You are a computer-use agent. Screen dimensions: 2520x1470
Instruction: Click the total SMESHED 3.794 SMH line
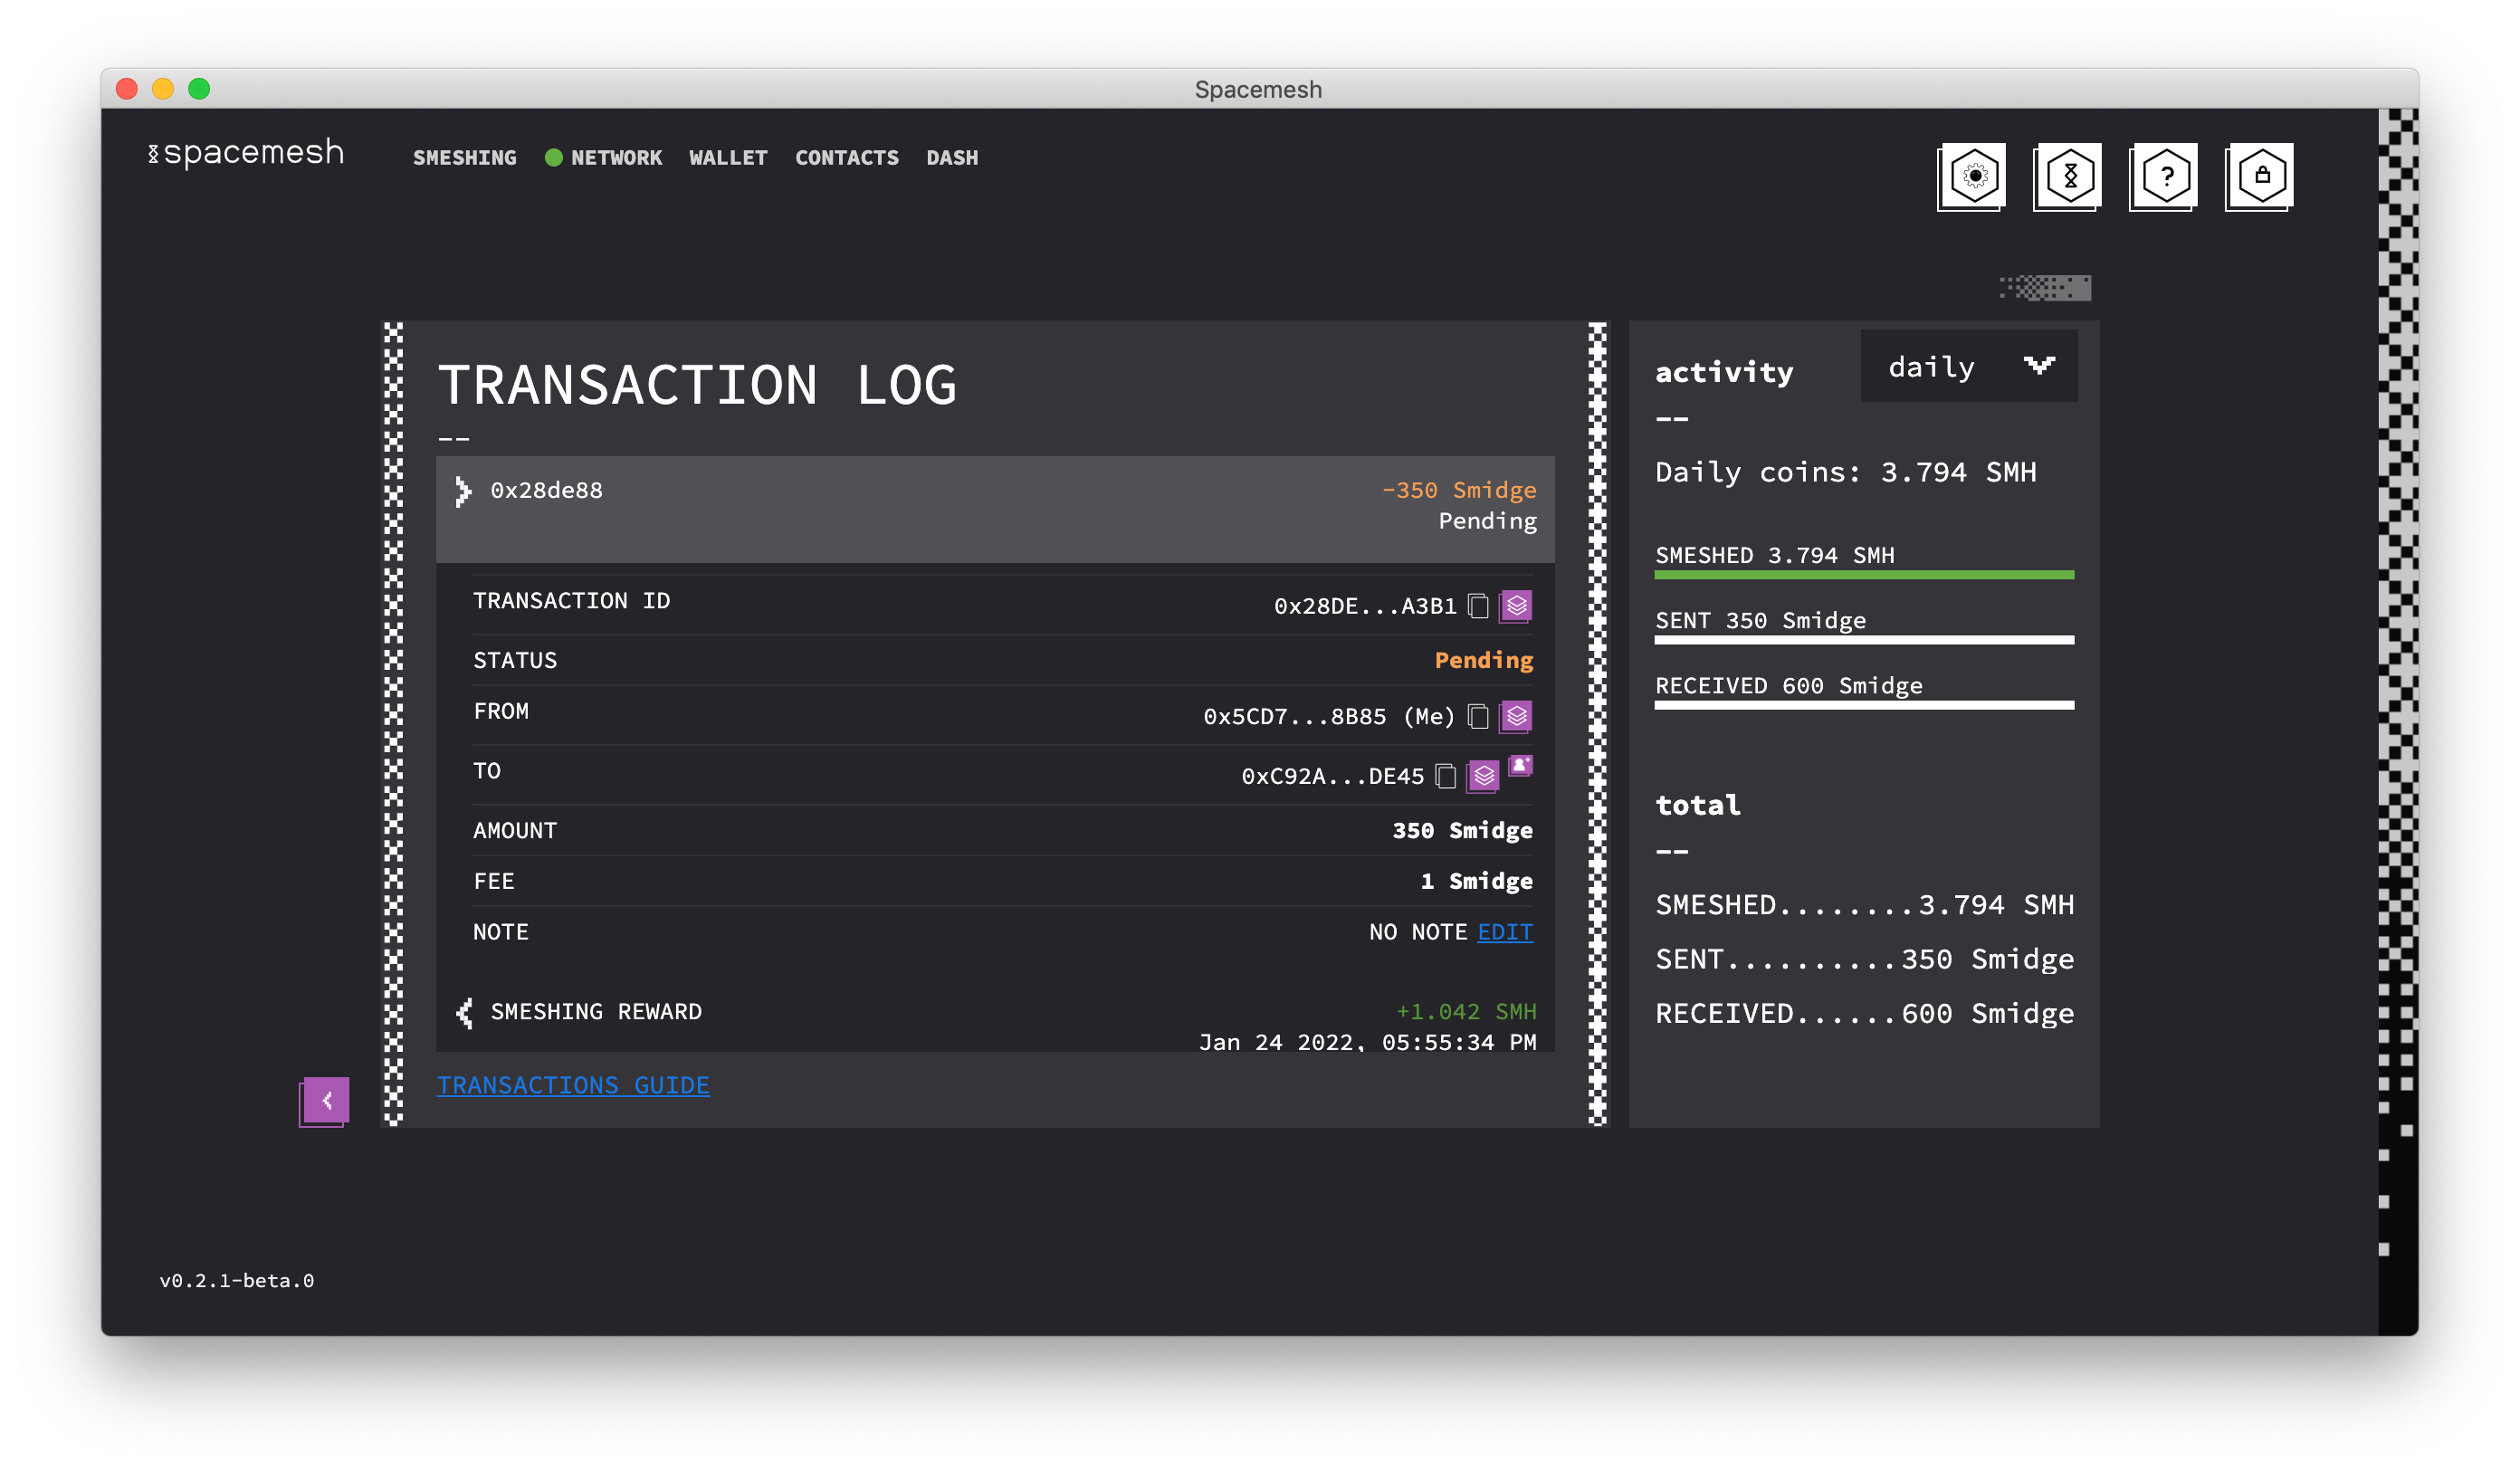click(1865, 905)
